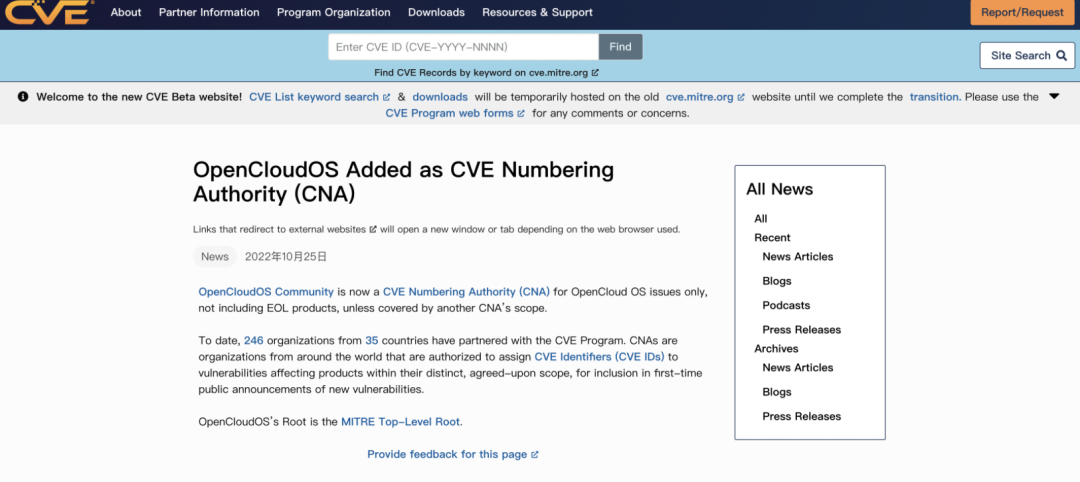The image size is (1080, 482).
Task: Click external-link icon after CVE Program web forms
Action: pos(521,114)
